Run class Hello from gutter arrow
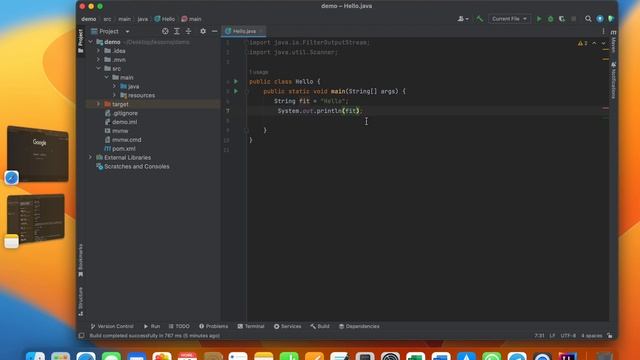This screenshot has width=640, height=360. [236, 82]
